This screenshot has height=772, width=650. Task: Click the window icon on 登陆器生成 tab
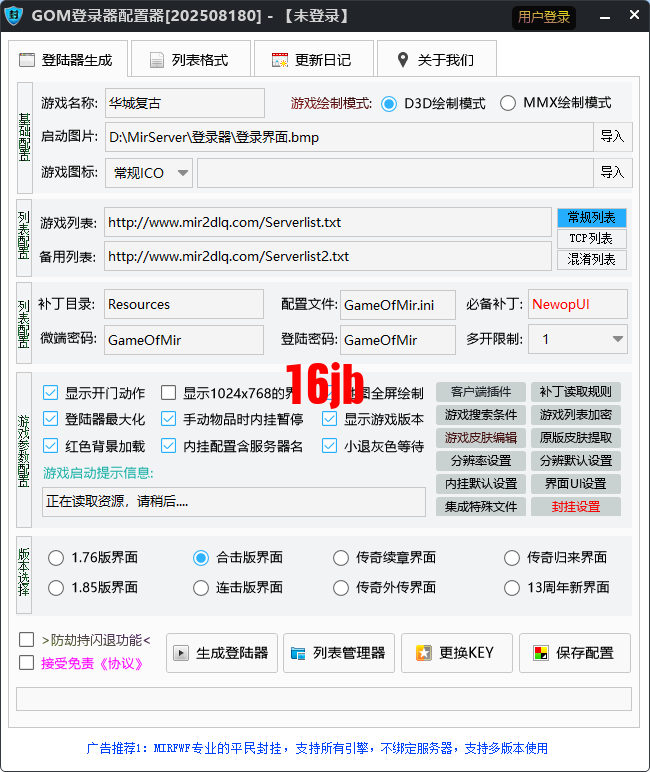click(27, 60)
